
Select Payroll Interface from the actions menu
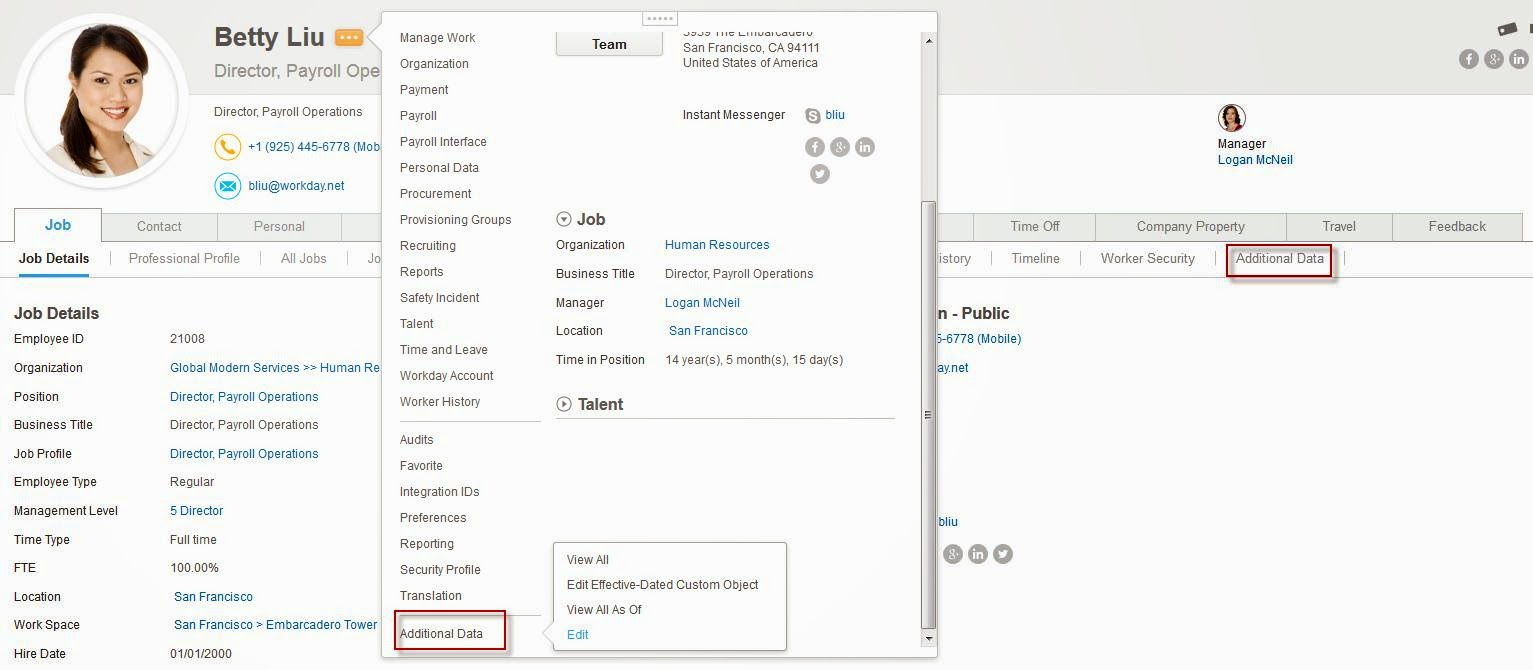(443, 141)
